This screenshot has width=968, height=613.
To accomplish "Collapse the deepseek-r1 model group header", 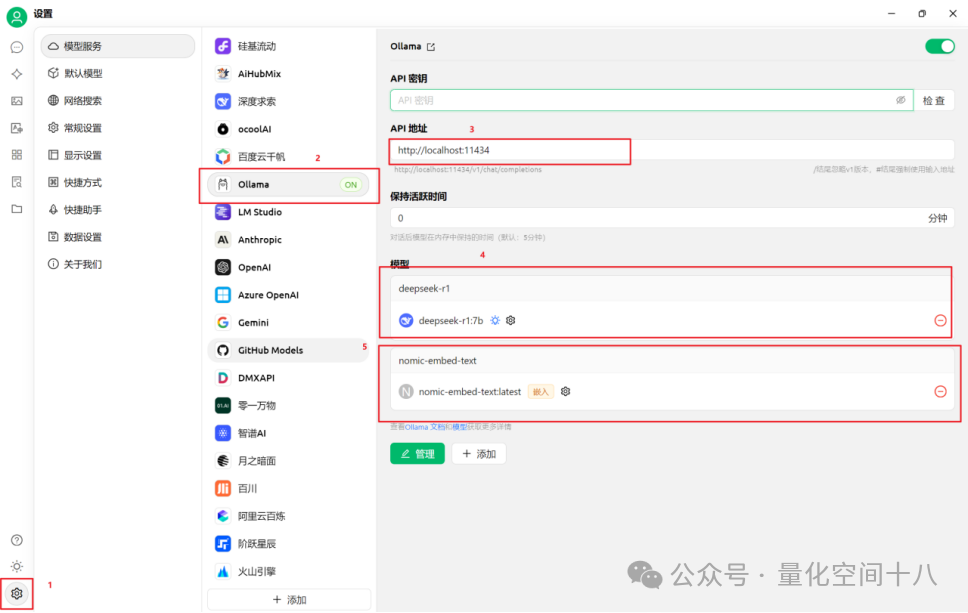I will point(672,288).
